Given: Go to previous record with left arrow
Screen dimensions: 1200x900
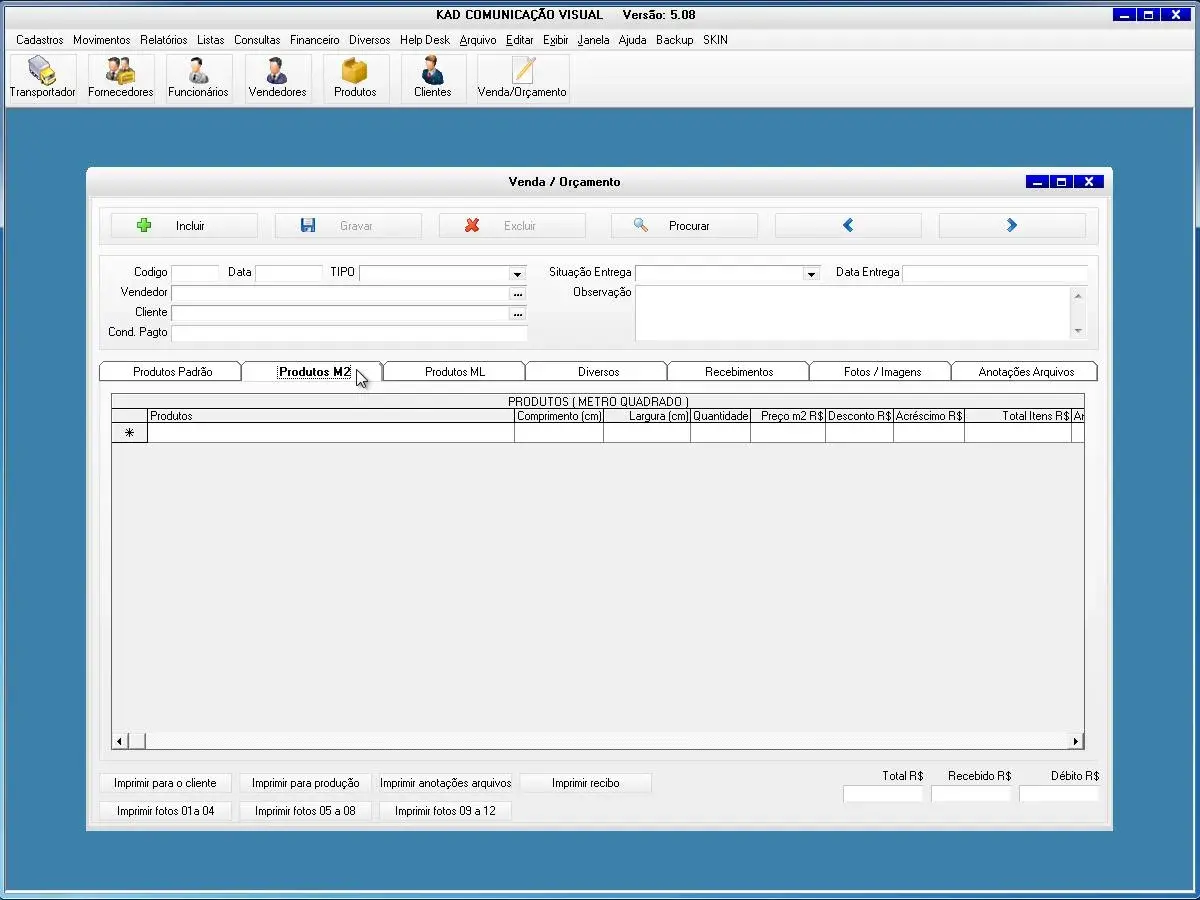Looking at the screenshot, I should pyautogui.click(x=847, y=226).
